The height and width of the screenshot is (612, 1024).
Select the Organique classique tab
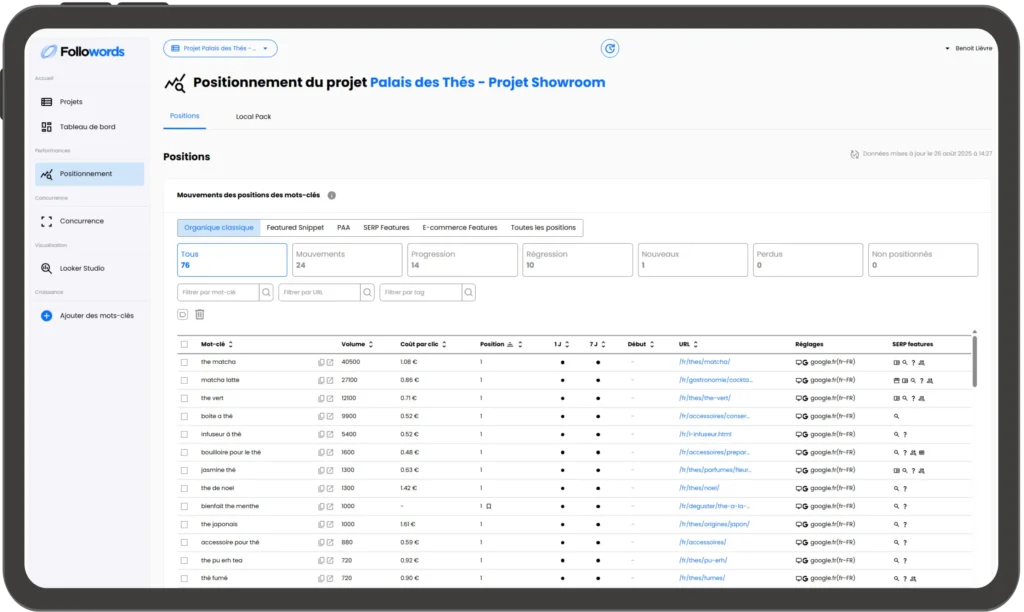point(219,228)
